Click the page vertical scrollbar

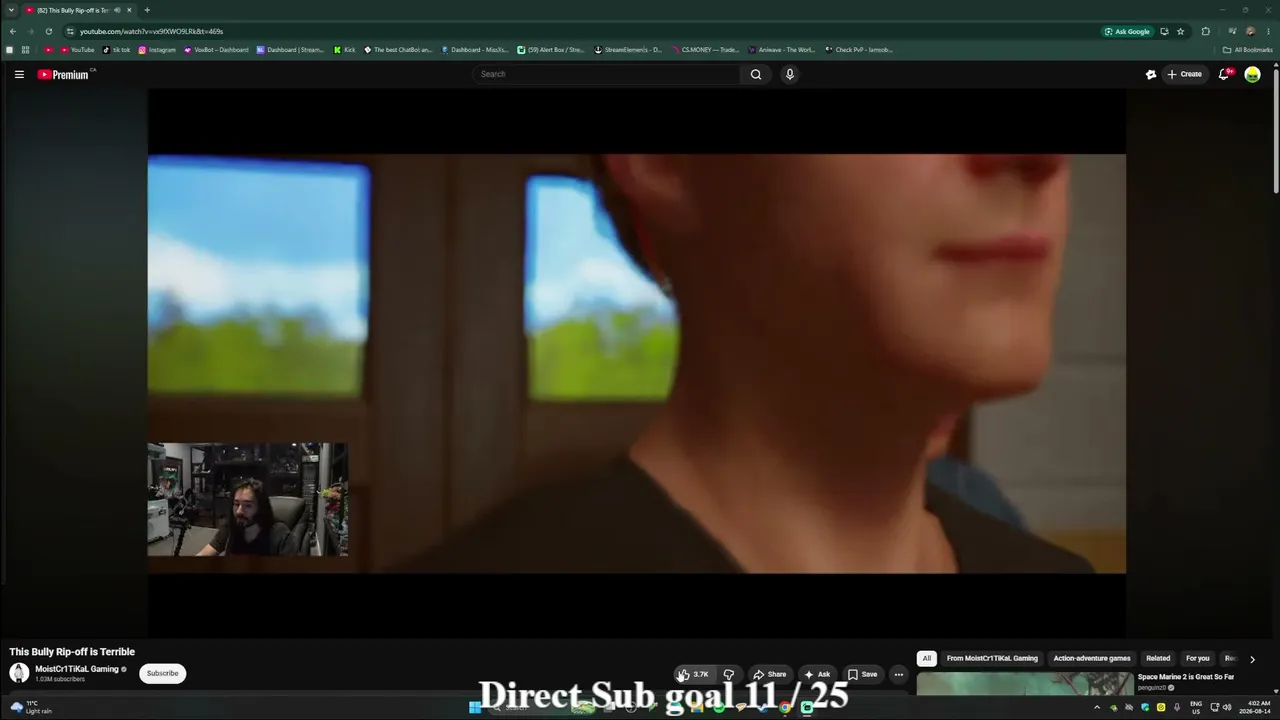(x=1276, y=130)
